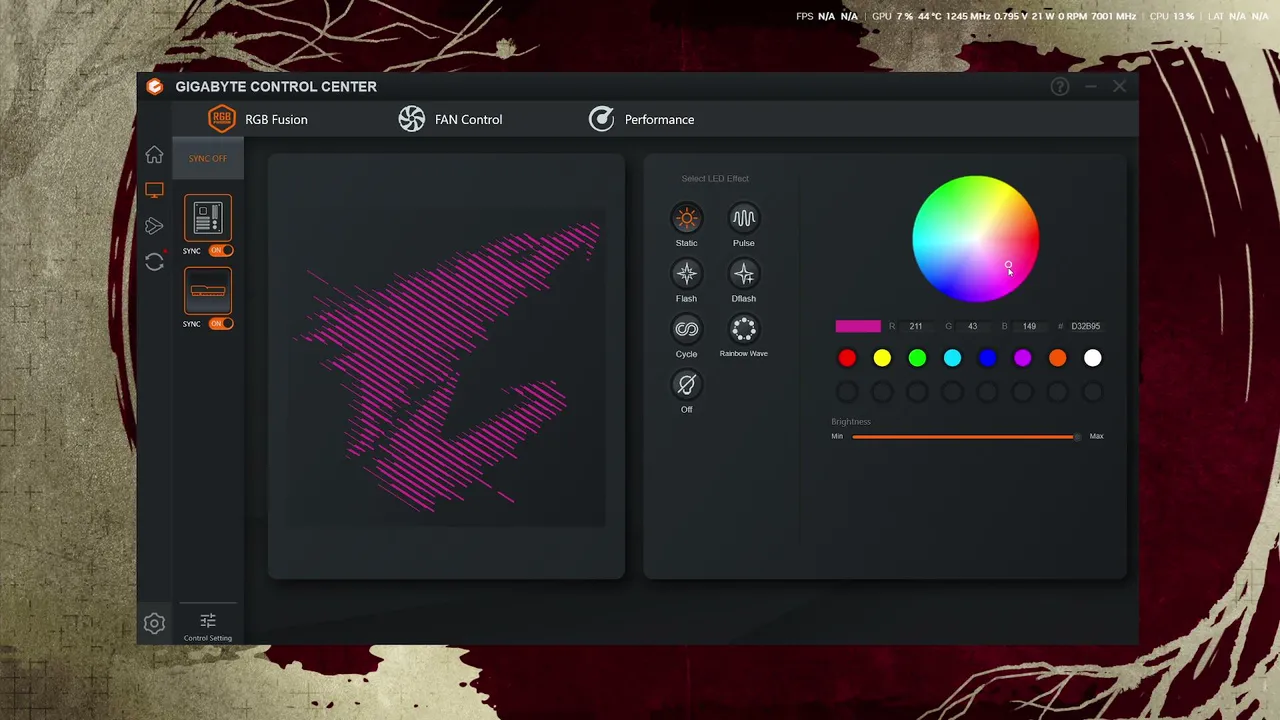
Task: Open the update refresh icon in the sidebar
Action: click(x=154, y=262)
